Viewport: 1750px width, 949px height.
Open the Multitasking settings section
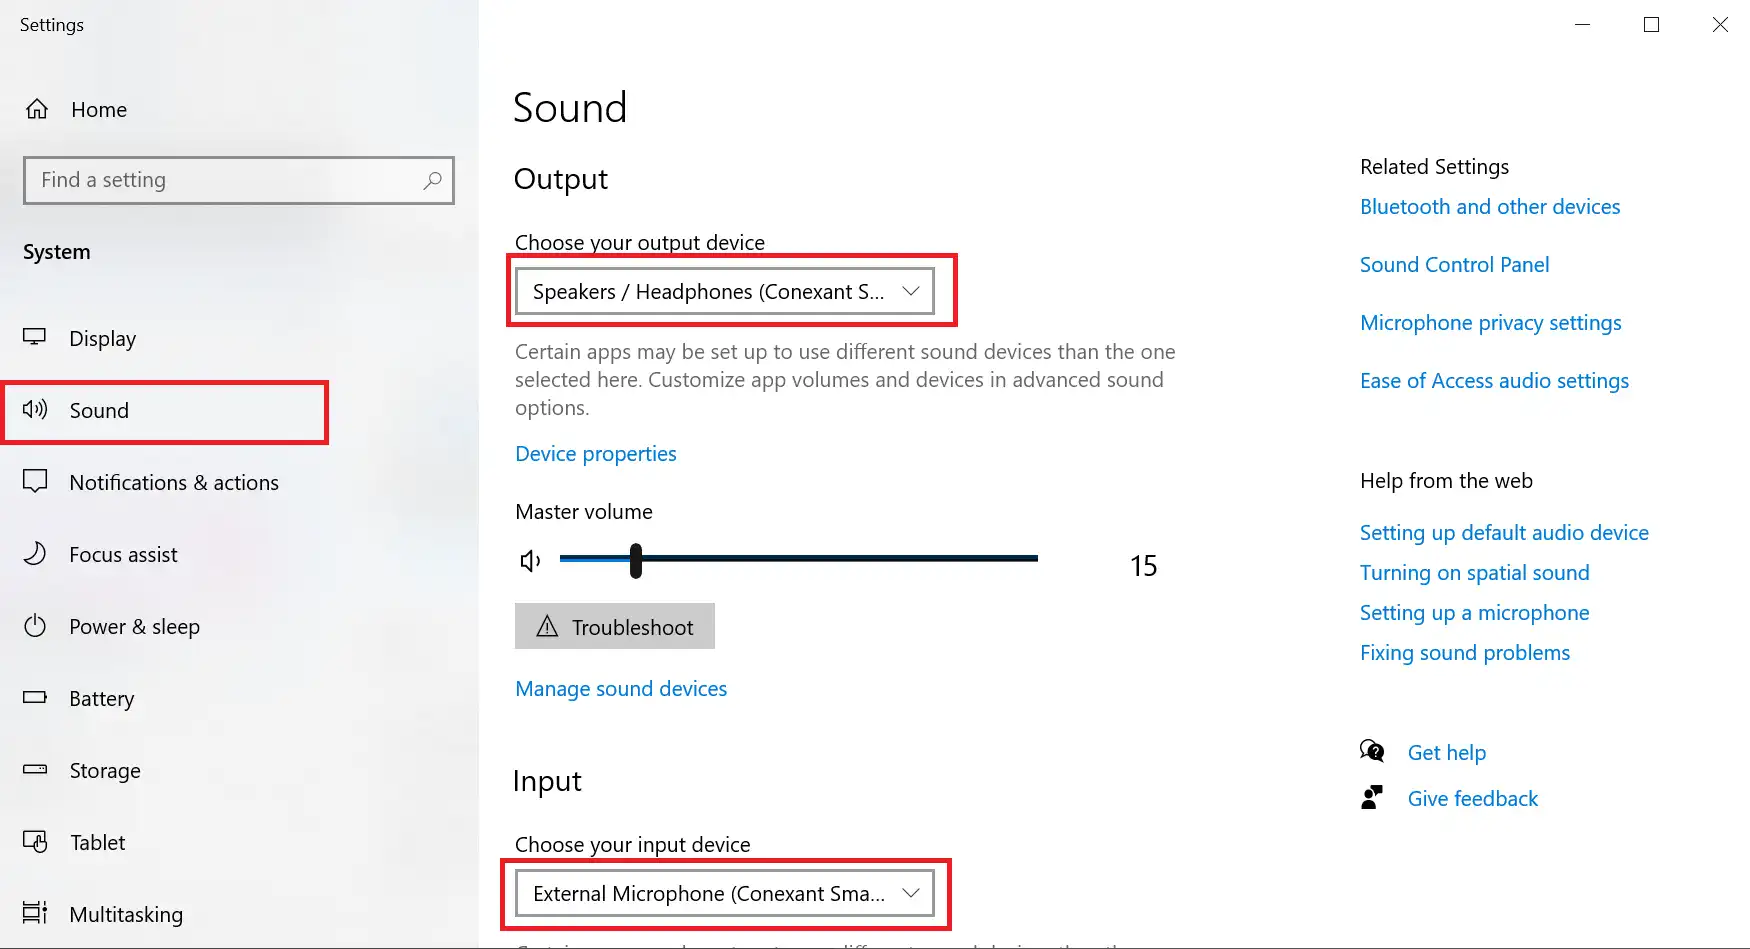coord(126,914)
